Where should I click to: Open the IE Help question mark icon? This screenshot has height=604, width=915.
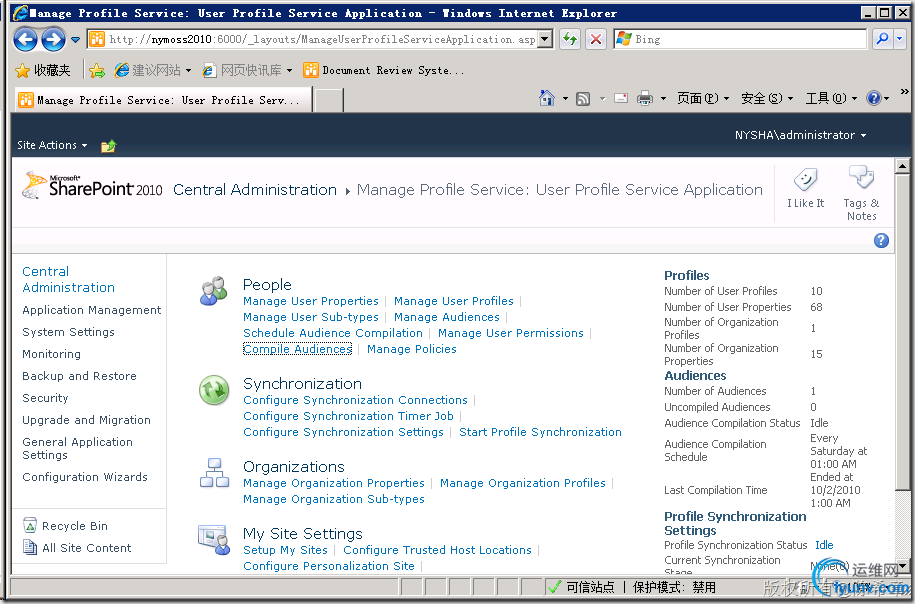point(874,98)
